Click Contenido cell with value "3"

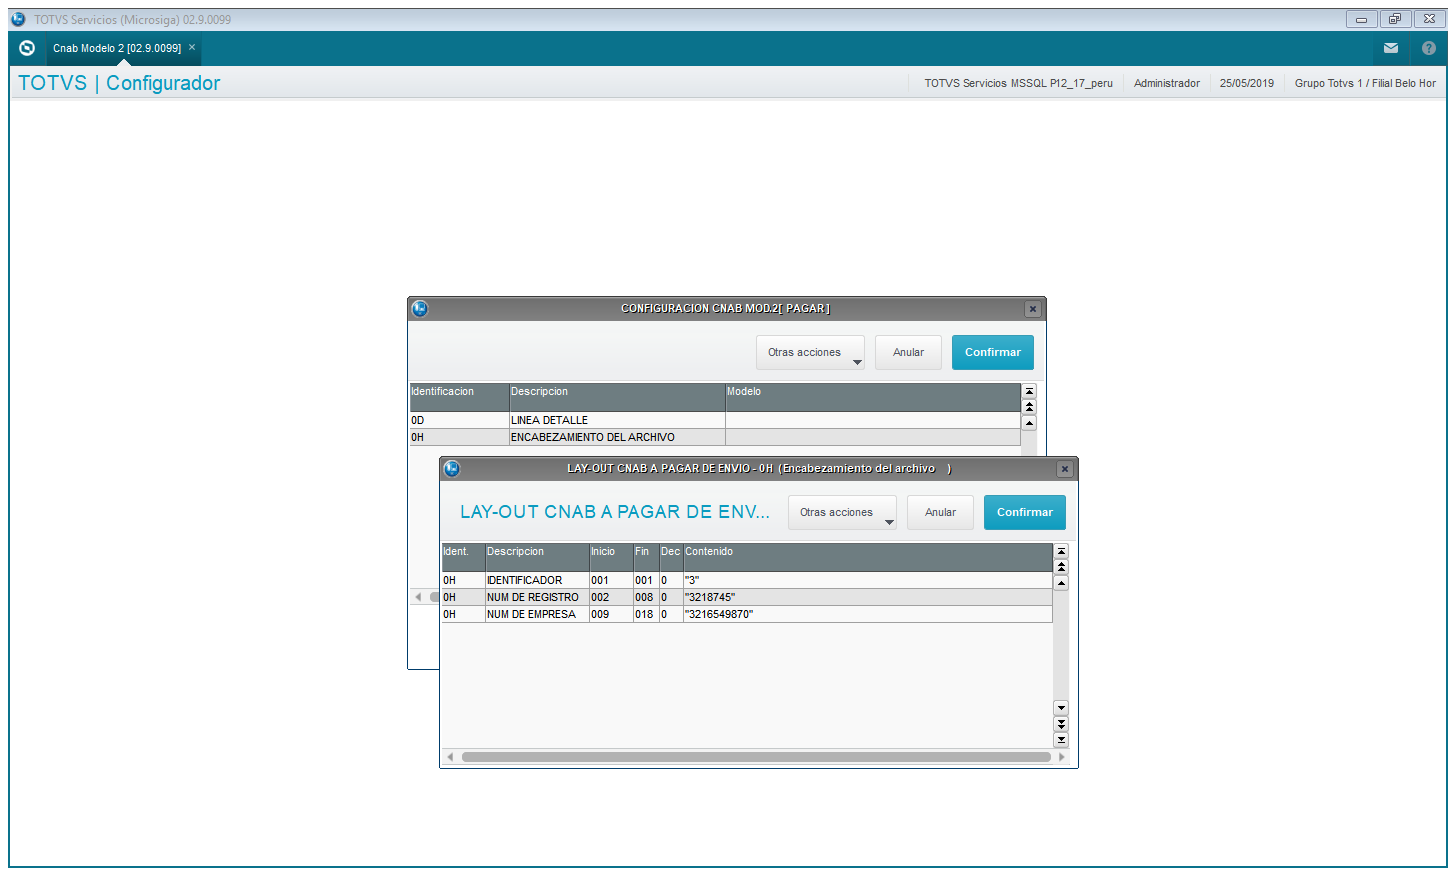pos(868,580)
